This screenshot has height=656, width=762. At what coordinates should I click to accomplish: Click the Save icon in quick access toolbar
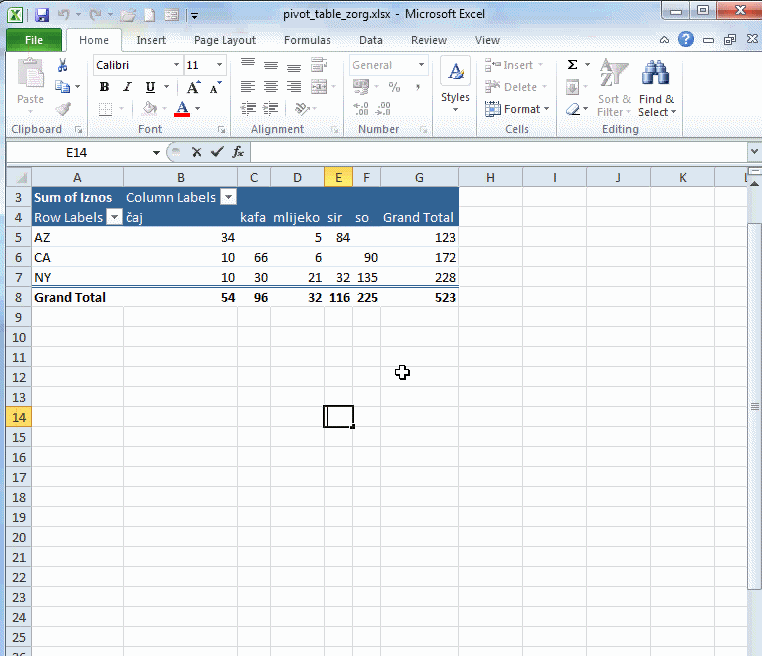point(42,15)
